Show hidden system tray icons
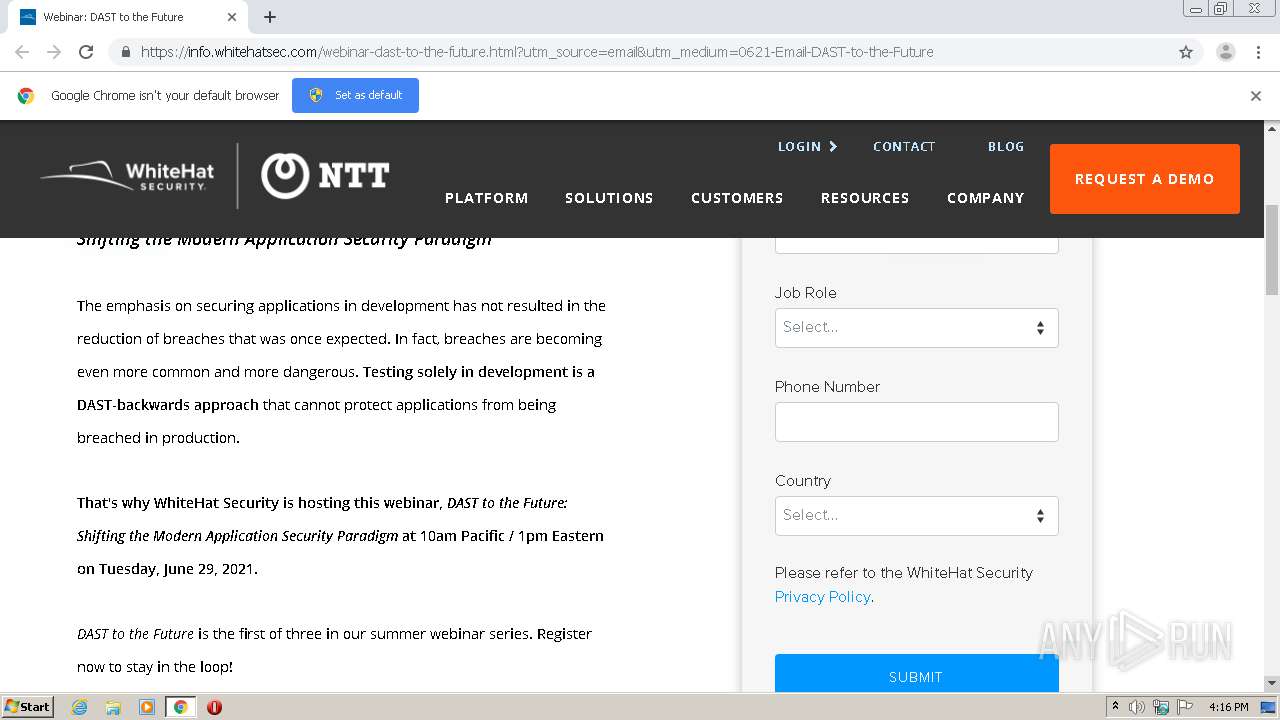1280x720 pixels. [x=1115, y=707]
